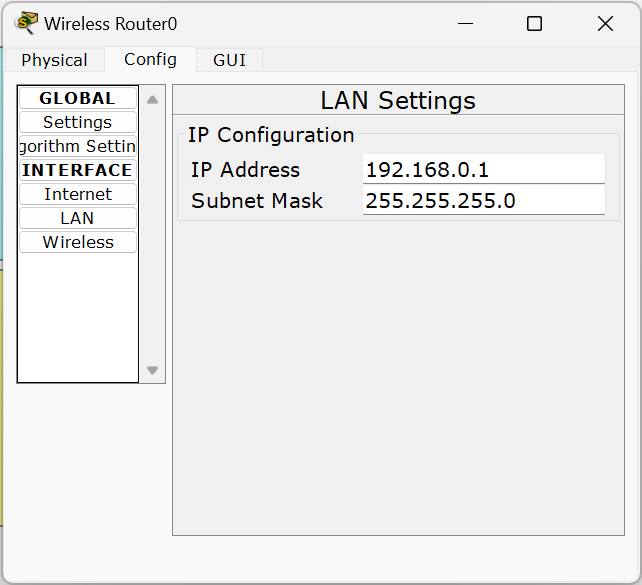The image size is (642, 585).
Task: Click the sidebar scroll up arrow
Action: pos(152,99)
